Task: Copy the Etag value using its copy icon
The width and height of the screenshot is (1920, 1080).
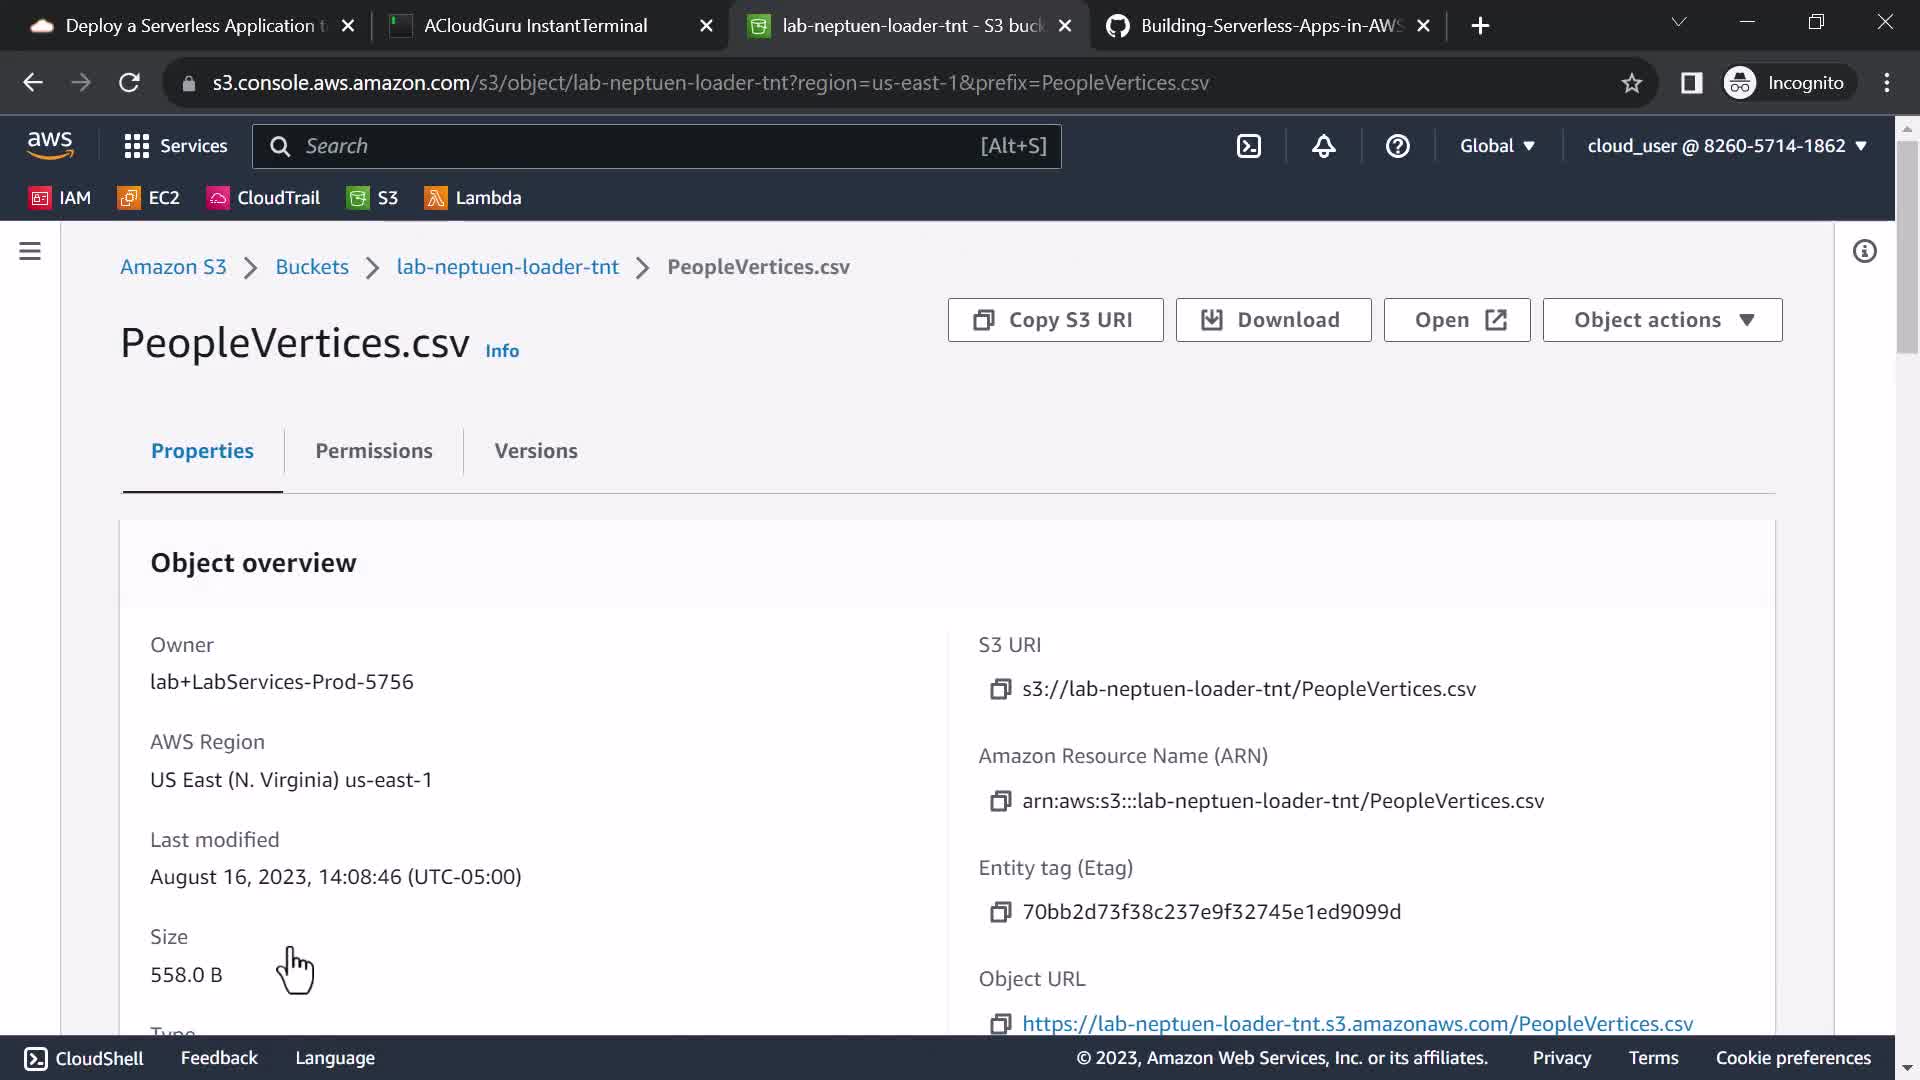Action: (1000, 912)
